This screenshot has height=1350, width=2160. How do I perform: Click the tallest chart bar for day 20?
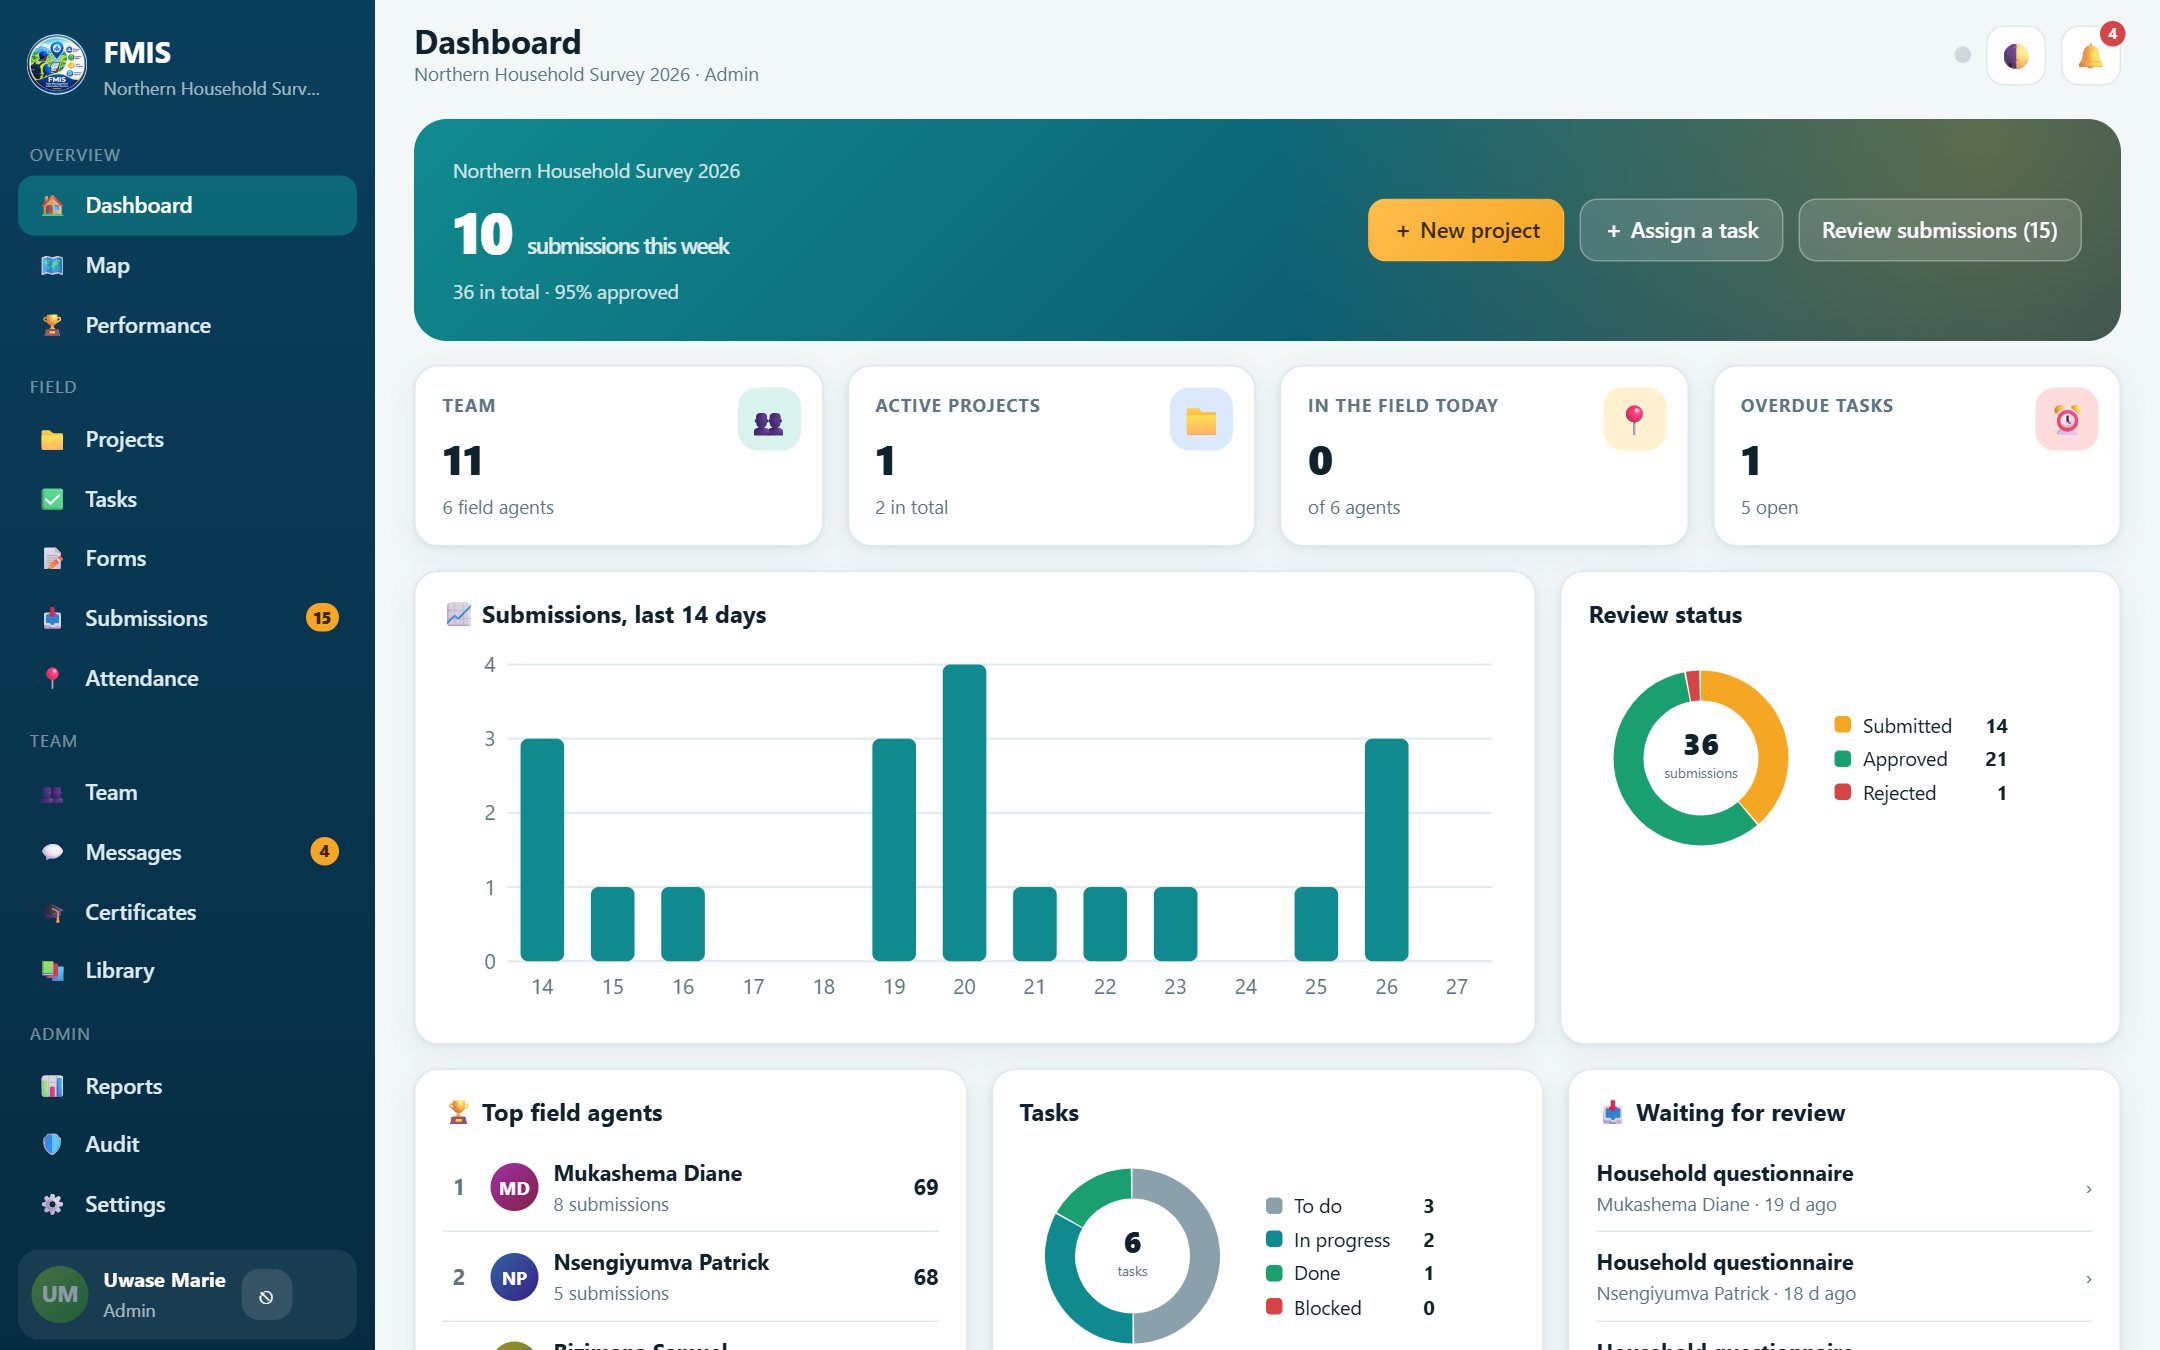[964, 812]
